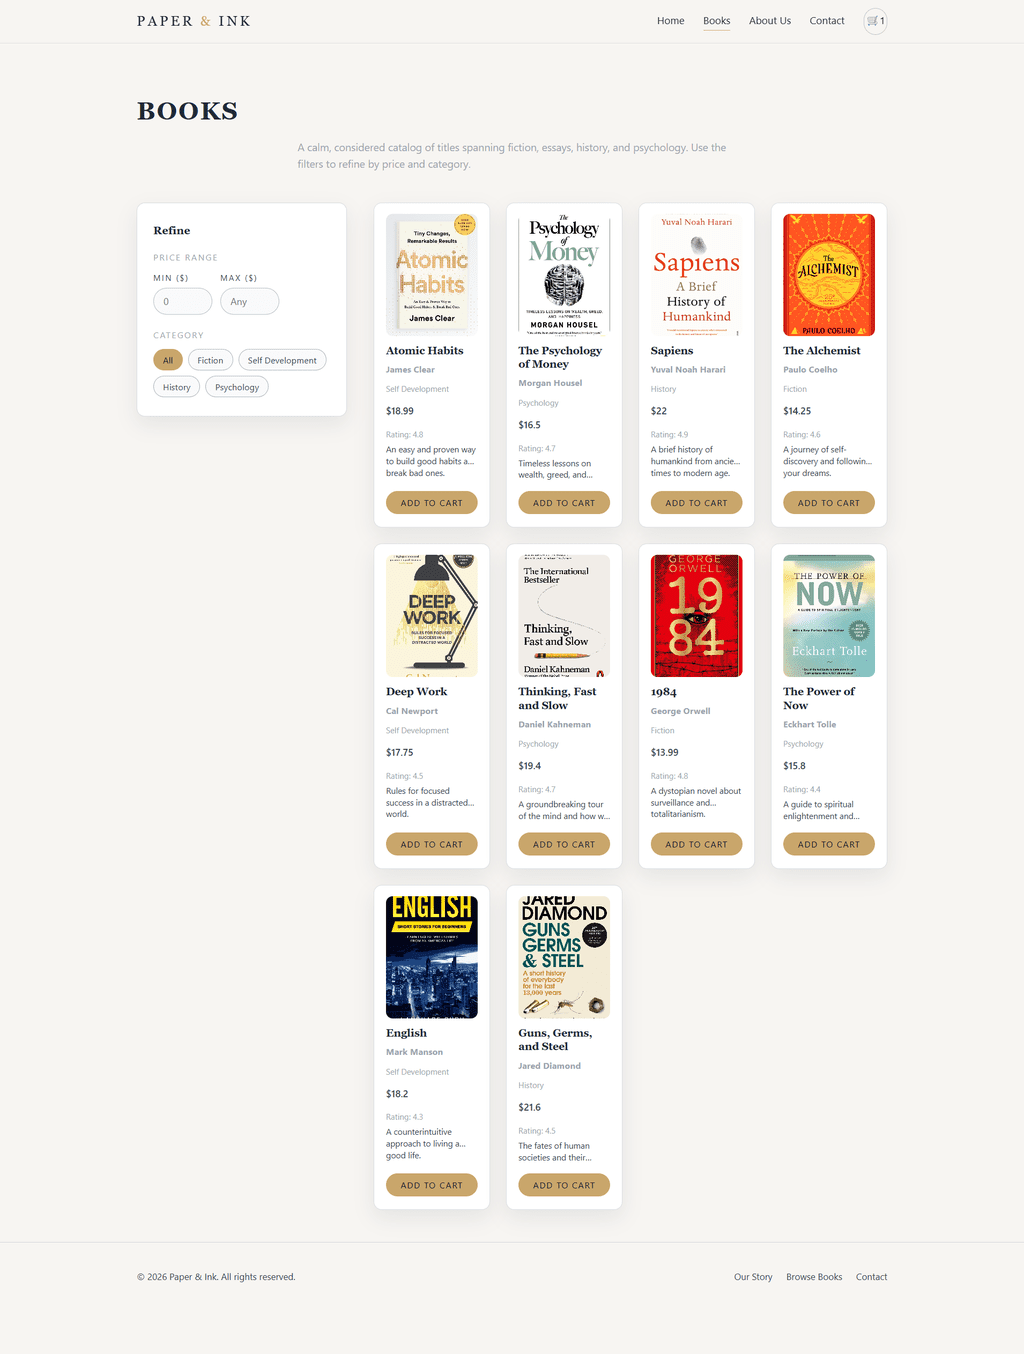Viewport: 1024px width, 1354px height.
Task: Focus the Min price input field
Action: pyautogui.click(x=183, y=301)
